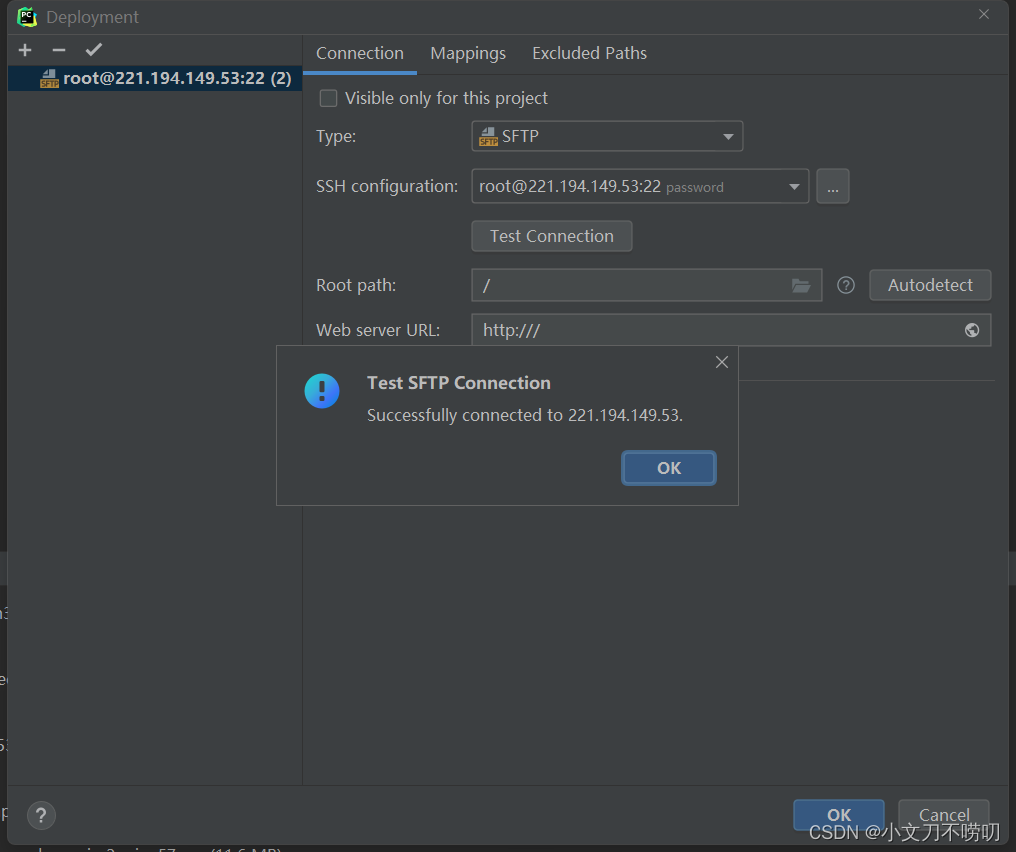Add a new deployment server with plus icon
1016x852 pixels.
(25, 50)
